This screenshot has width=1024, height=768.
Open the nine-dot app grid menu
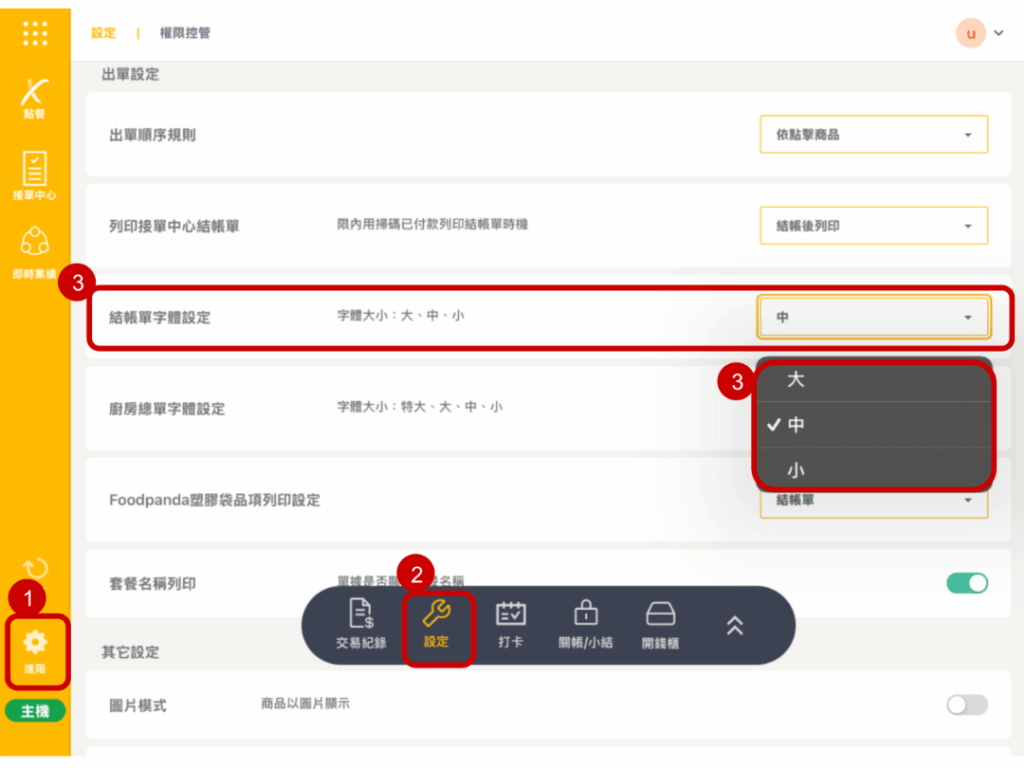click(x=35, y=33)
